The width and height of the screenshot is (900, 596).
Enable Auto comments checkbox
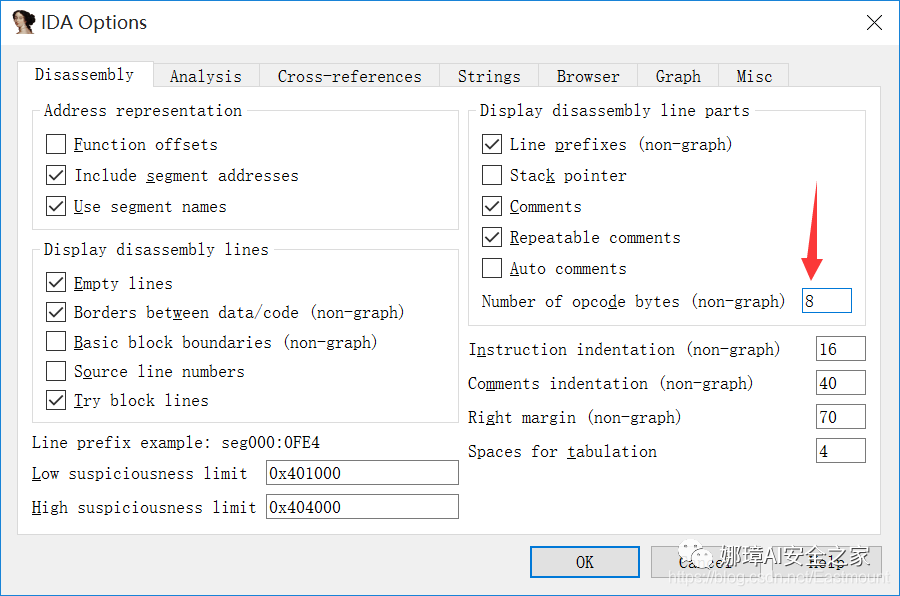click(492, 268)
